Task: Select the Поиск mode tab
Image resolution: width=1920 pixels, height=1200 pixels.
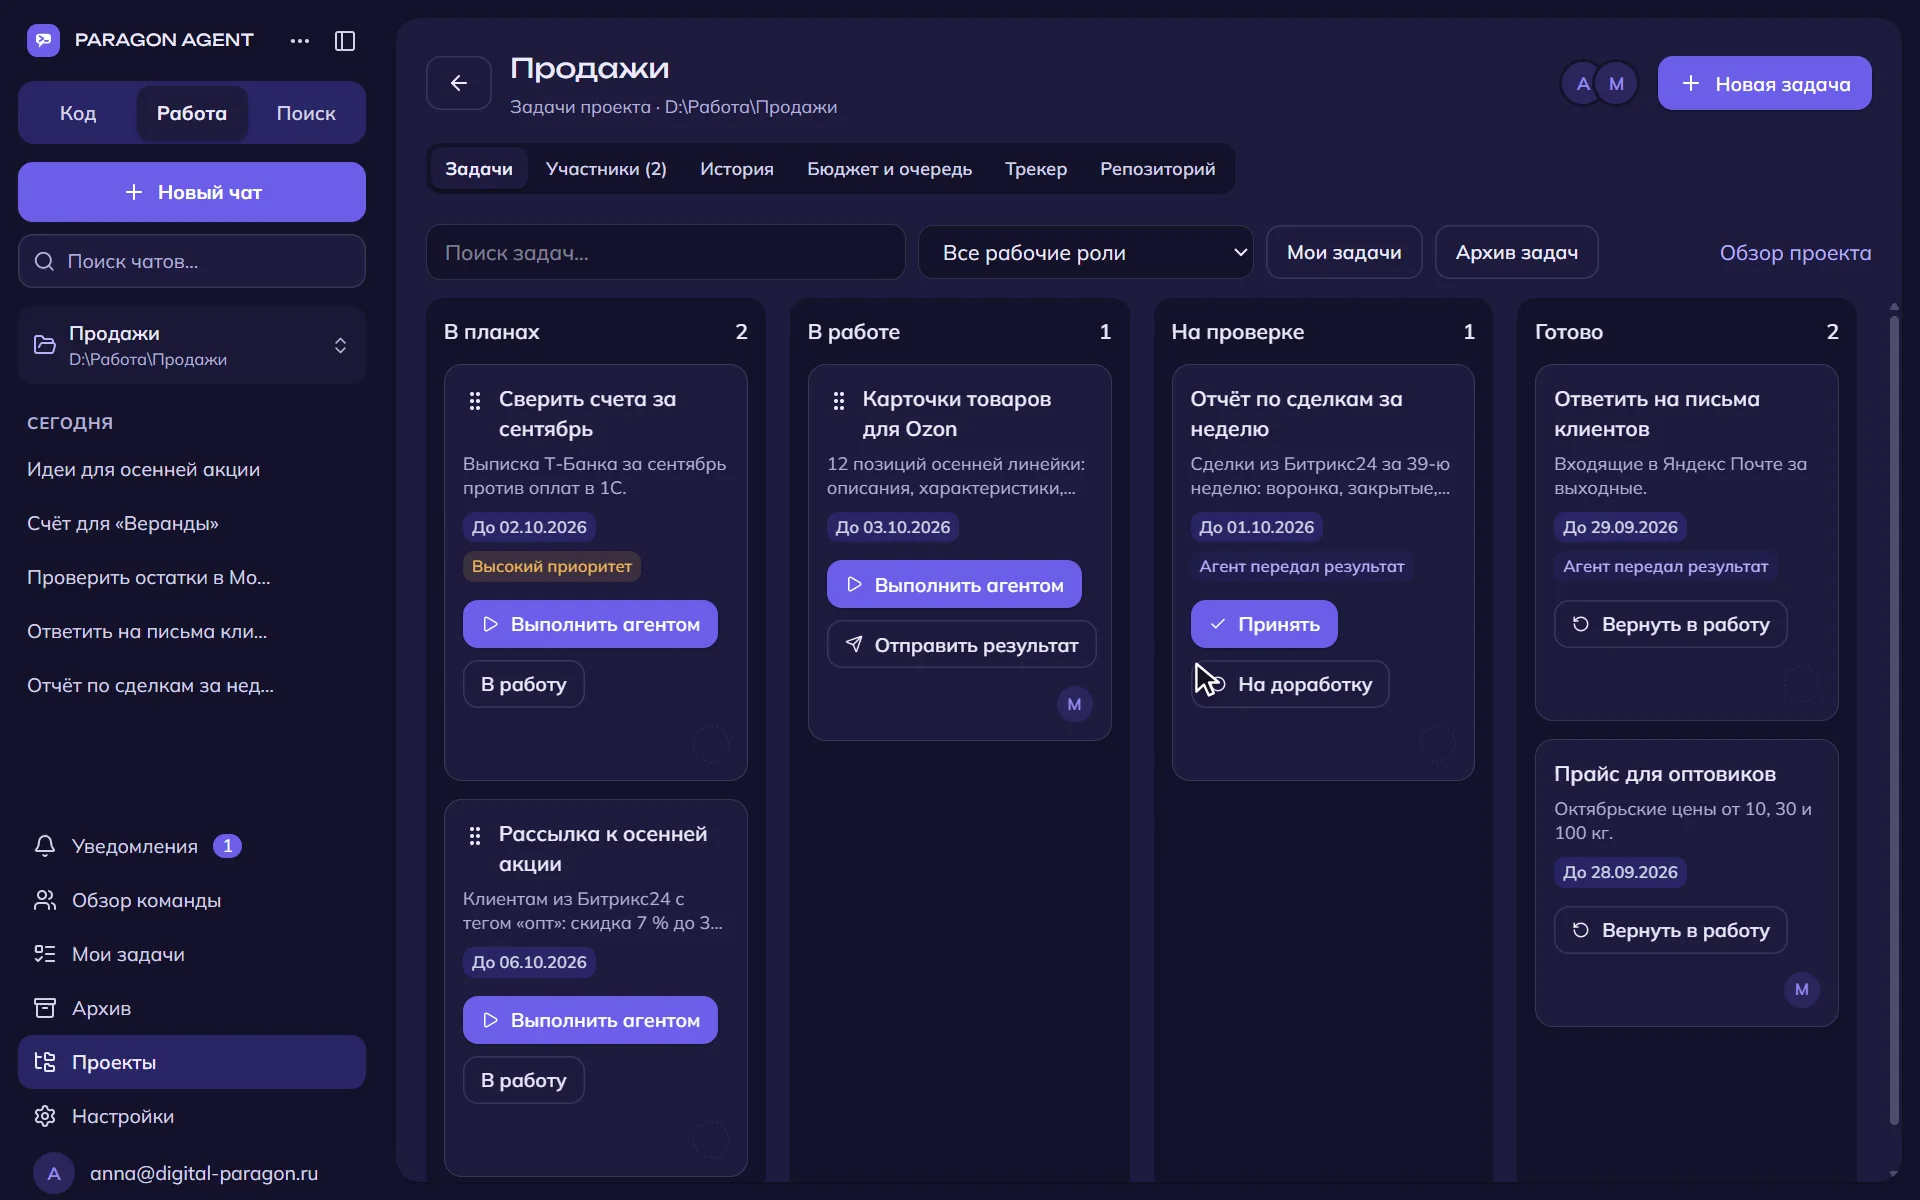Action: [x=306, y=113]
